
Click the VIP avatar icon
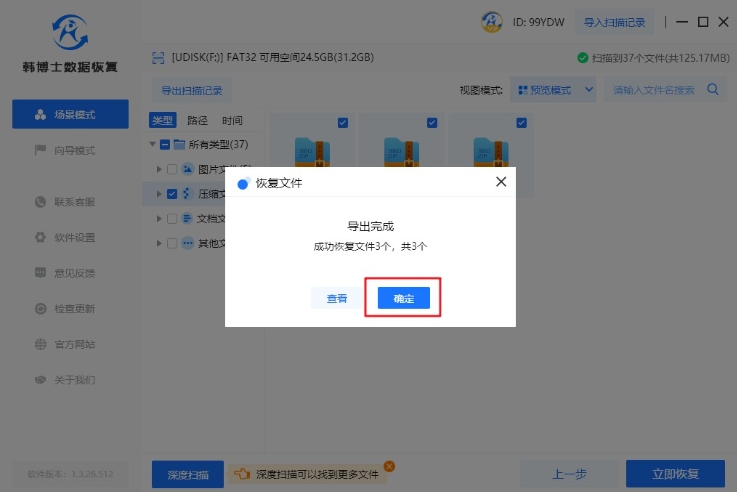click(x=492, y=22)
